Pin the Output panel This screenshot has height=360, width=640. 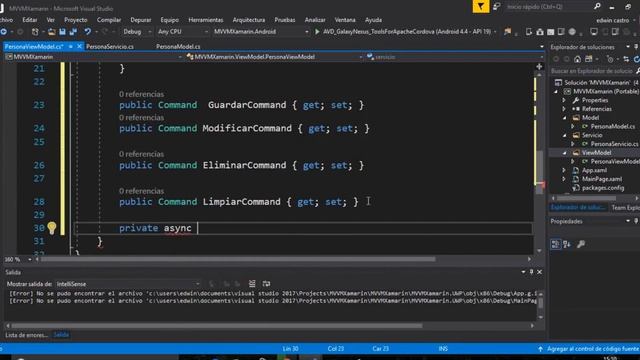pyautogui.click(x=531, y=272)
